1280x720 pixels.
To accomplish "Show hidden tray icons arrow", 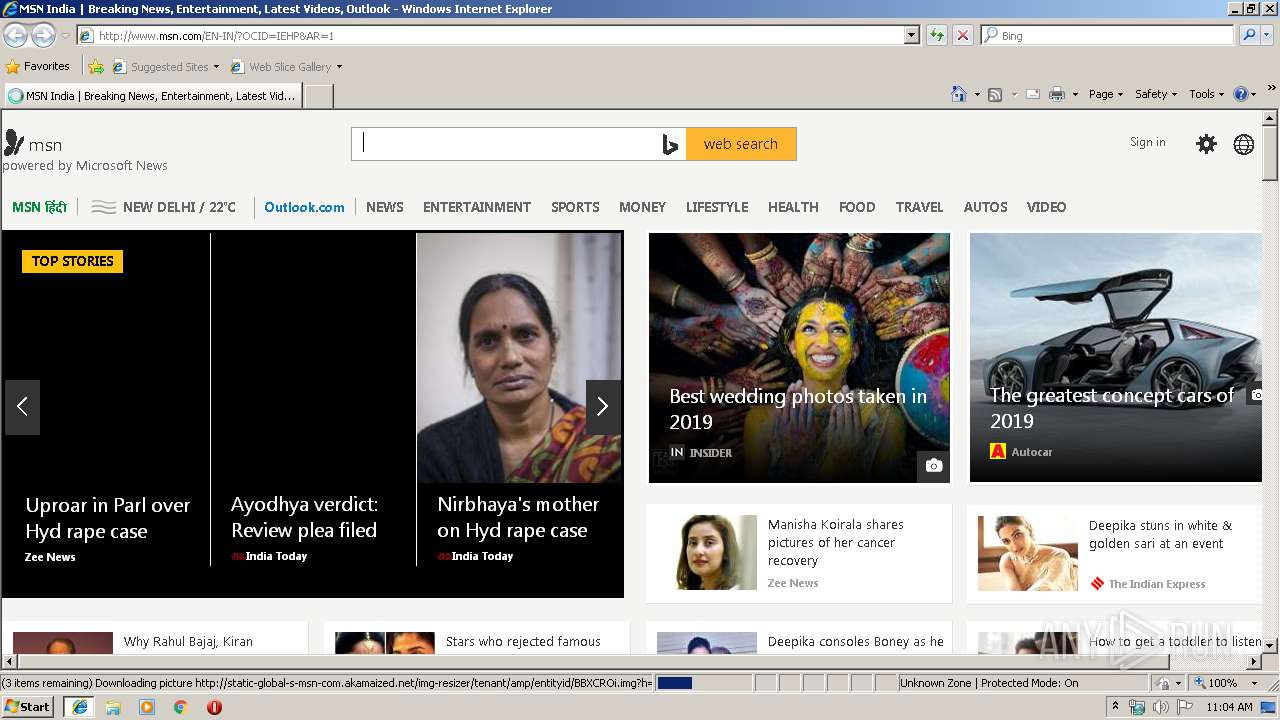I will [1115, 707].
